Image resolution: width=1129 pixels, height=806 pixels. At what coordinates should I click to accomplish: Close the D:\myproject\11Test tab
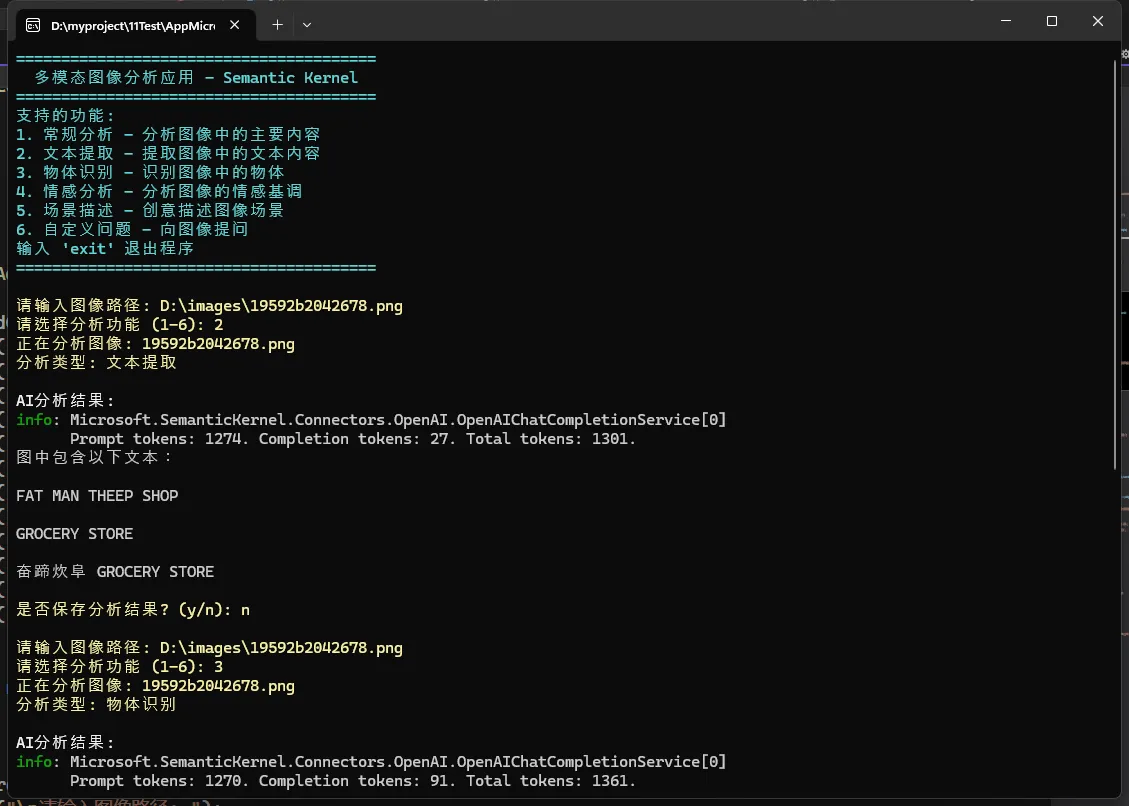click(x=234, y=25)
